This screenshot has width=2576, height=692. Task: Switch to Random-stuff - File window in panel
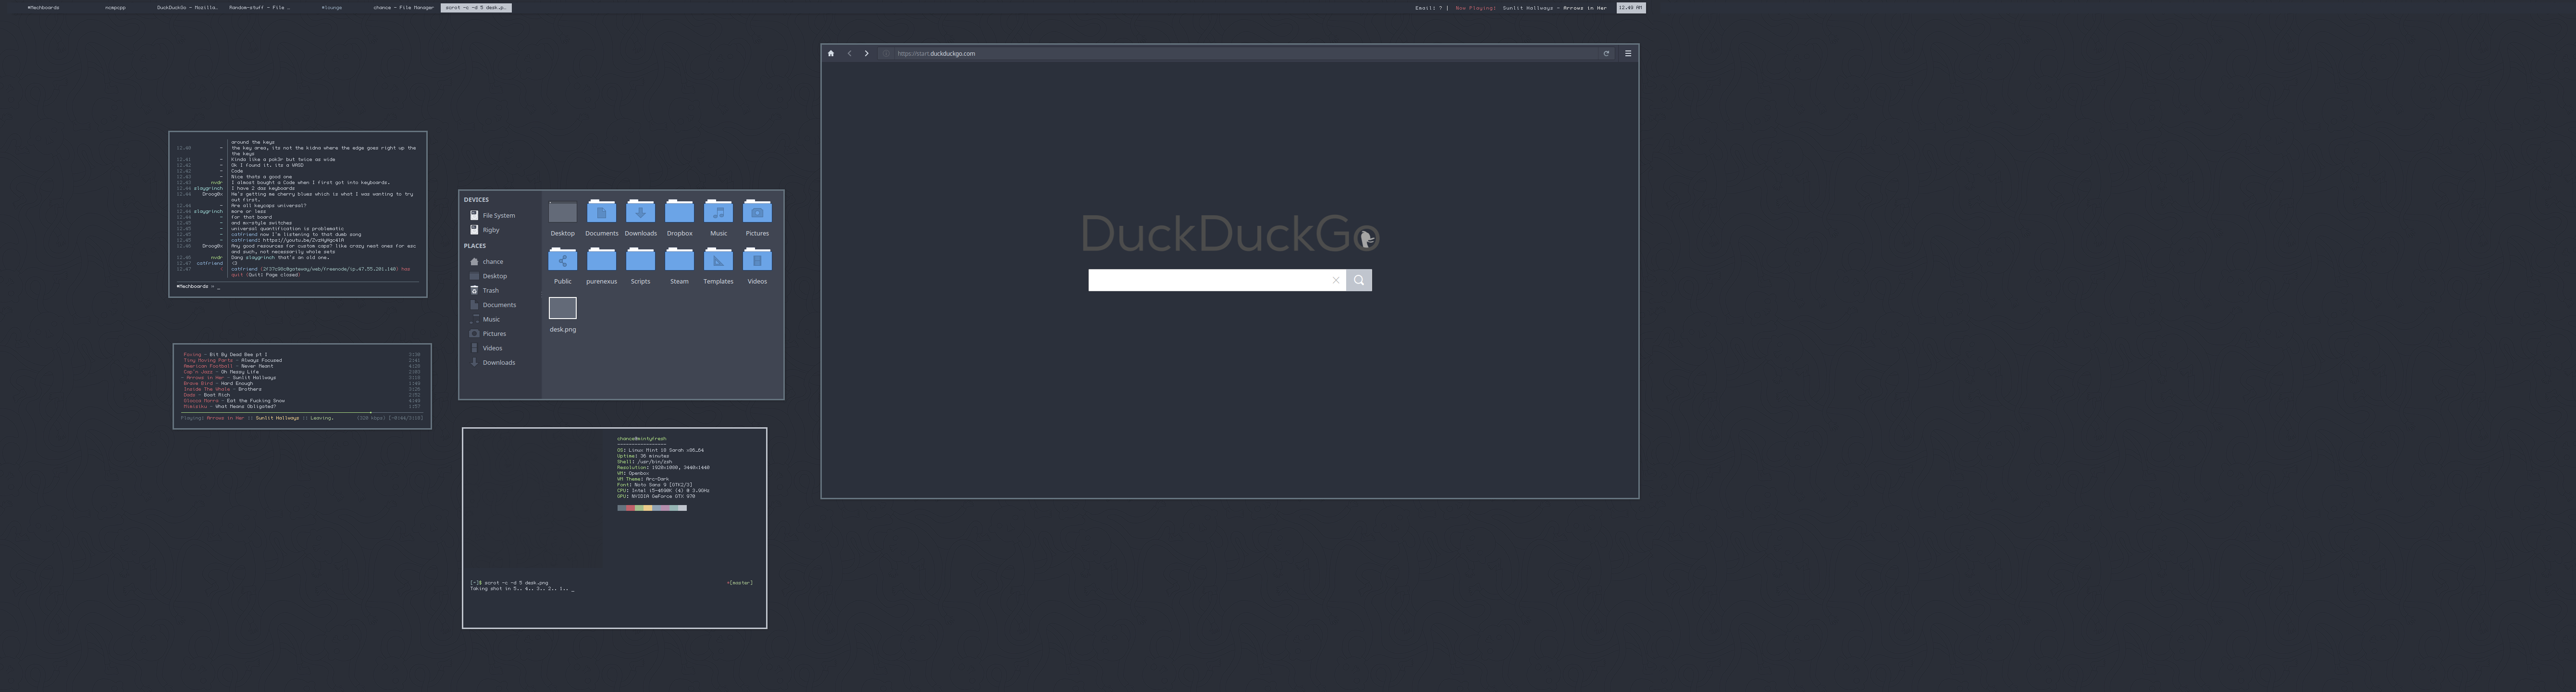[x=259, y=8]
